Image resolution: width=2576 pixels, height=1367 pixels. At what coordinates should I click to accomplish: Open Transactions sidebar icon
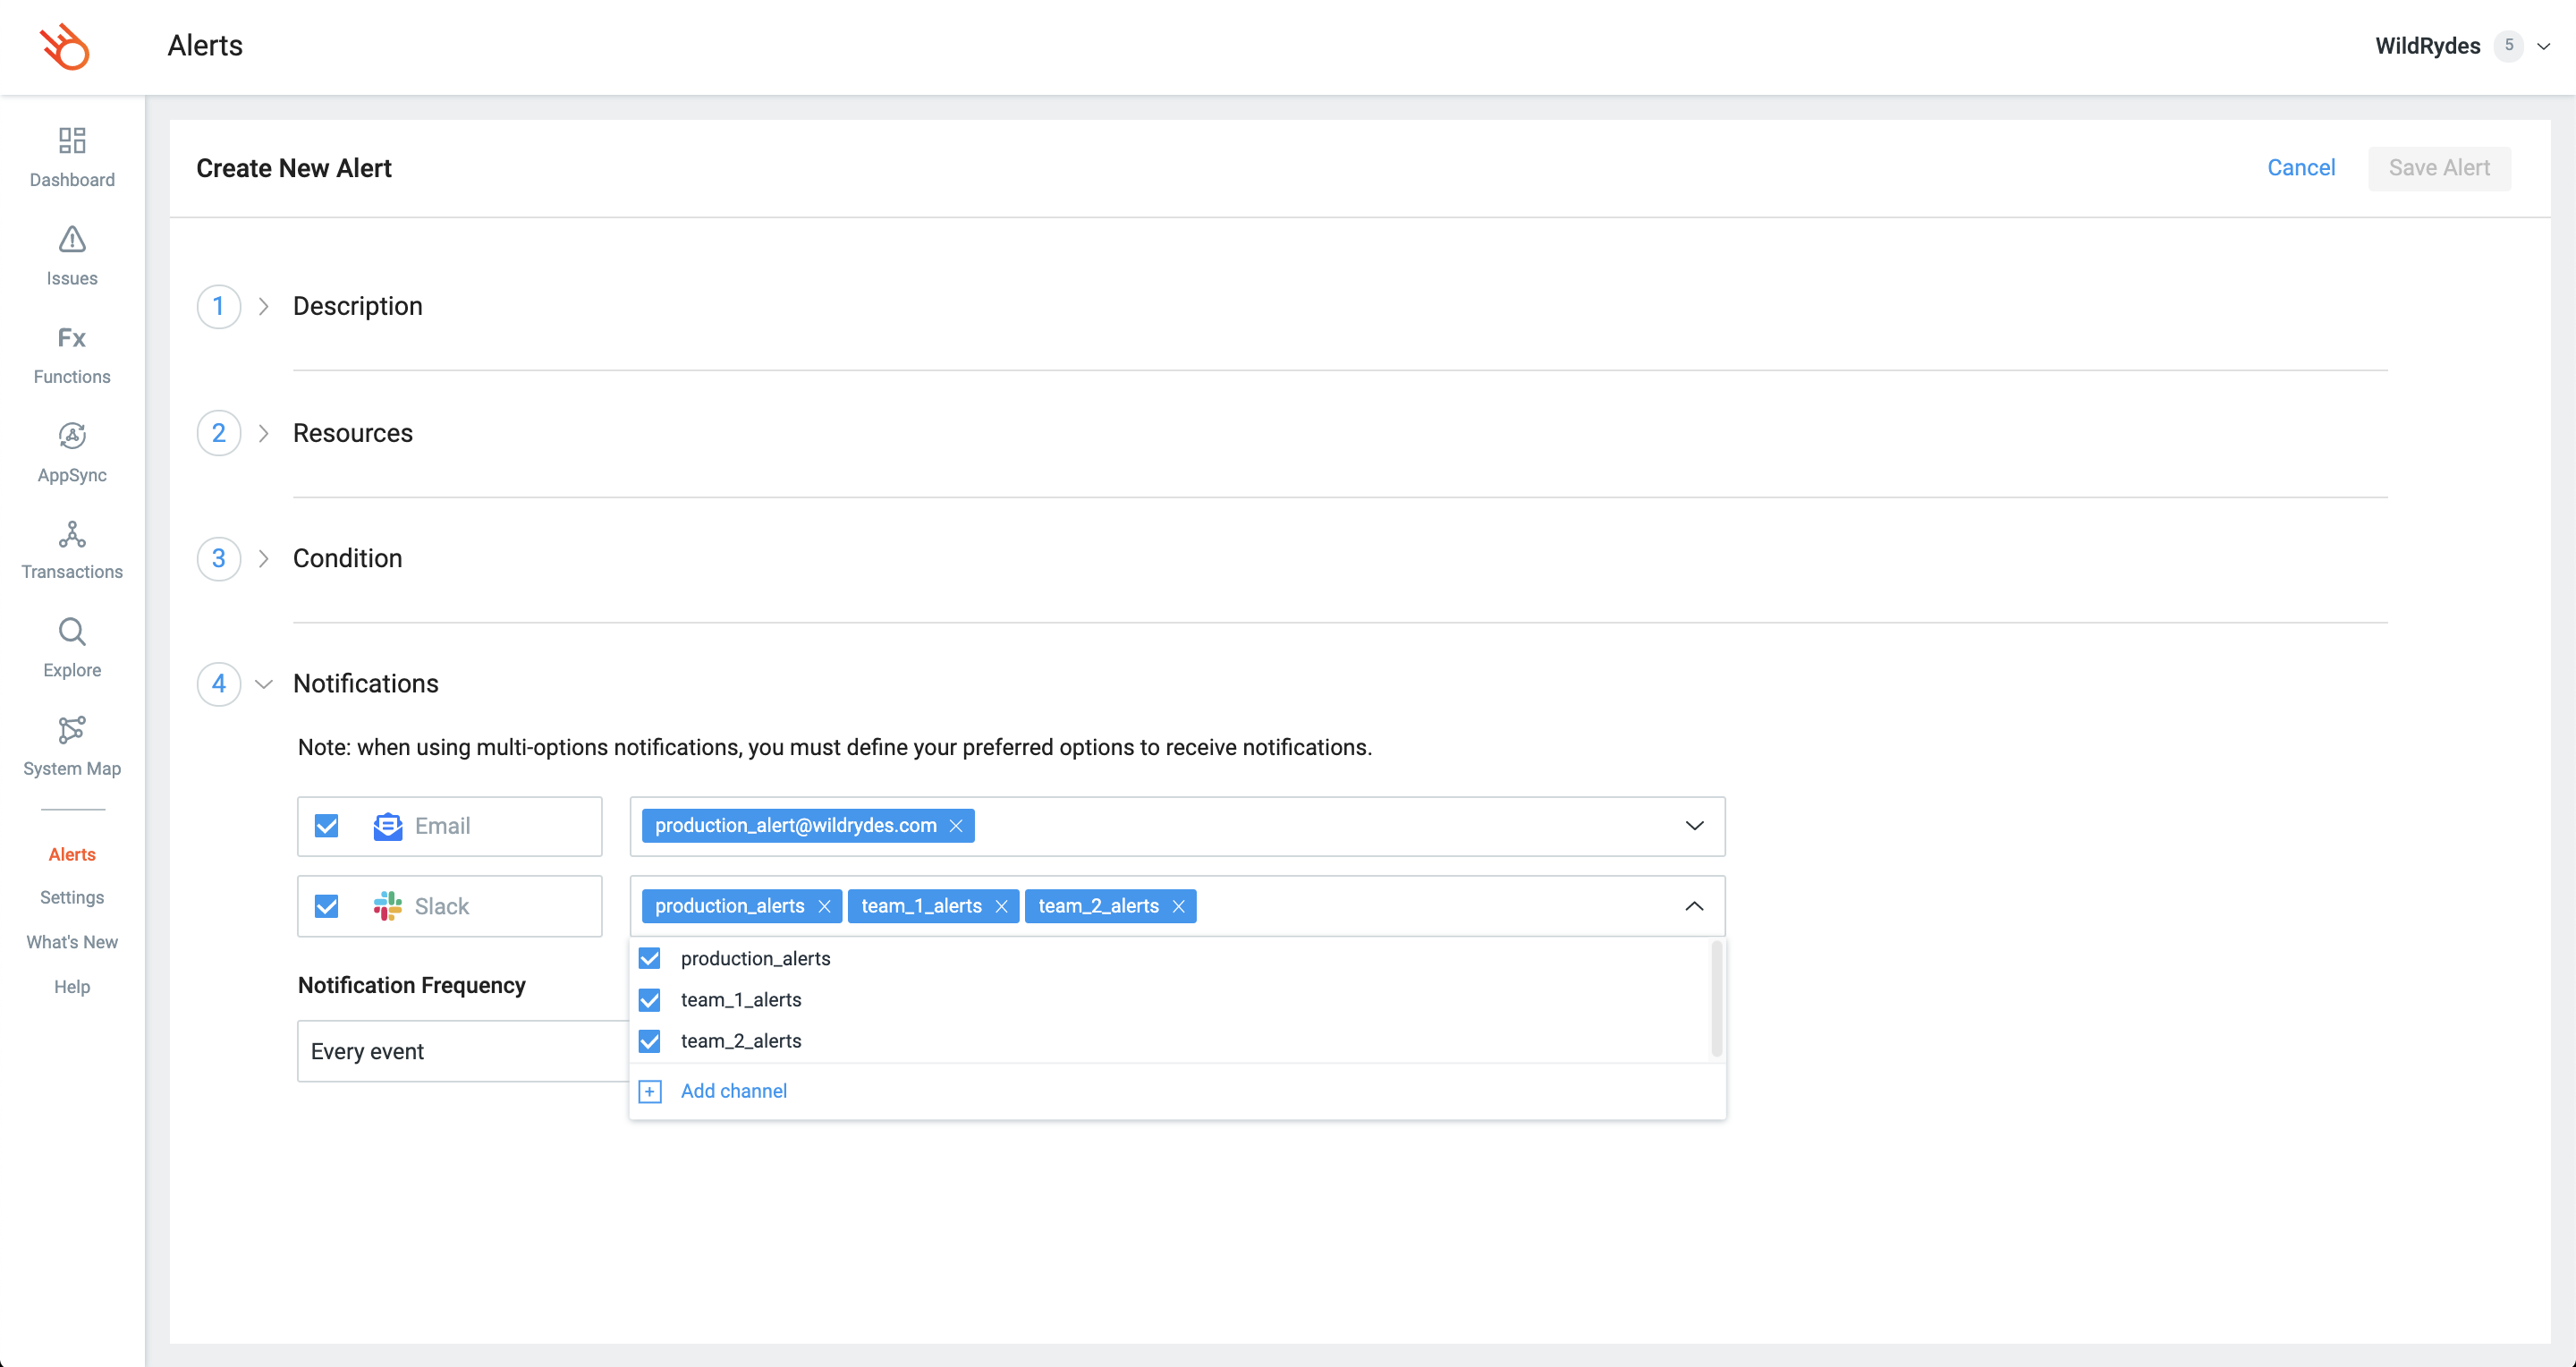pos(72,534)
